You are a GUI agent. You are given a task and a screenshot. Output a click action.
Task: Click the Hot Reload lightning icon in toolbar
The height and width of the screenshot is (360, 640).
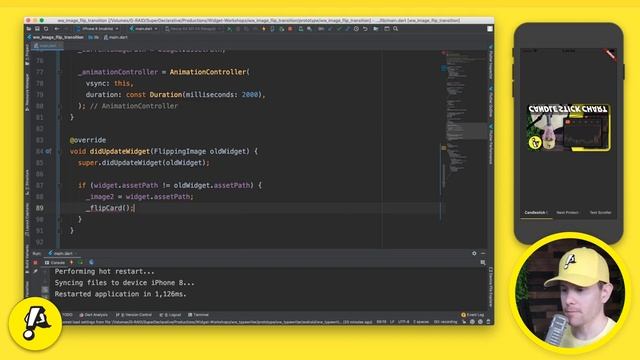[264, 29]
